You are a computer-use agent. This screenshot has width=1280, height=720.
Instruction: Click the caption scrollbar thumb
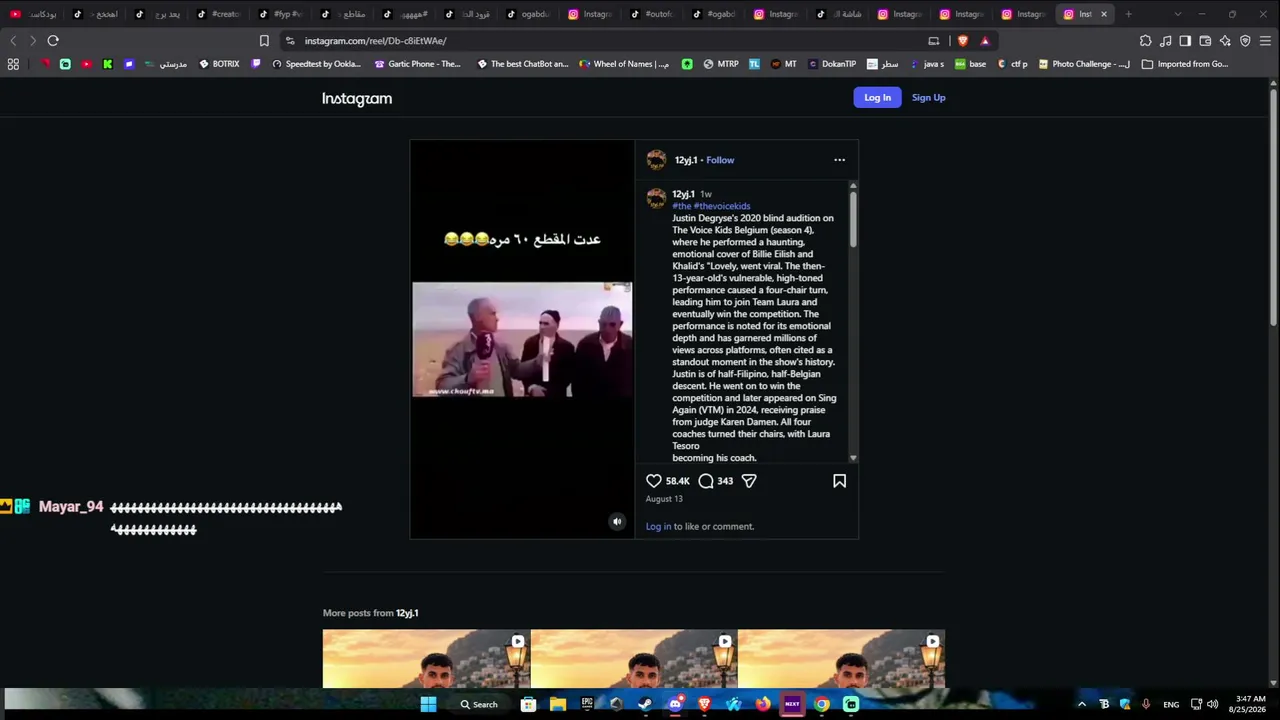(x=853, y=219)
